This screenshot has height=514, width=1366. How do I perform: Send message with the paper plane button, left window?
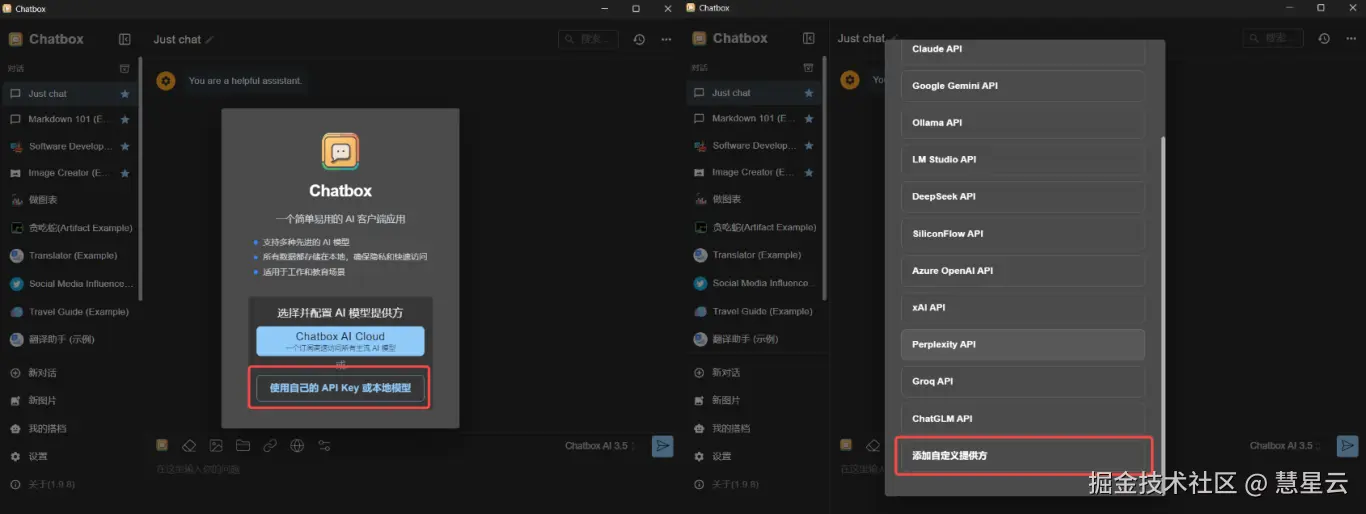click(662, 446)
